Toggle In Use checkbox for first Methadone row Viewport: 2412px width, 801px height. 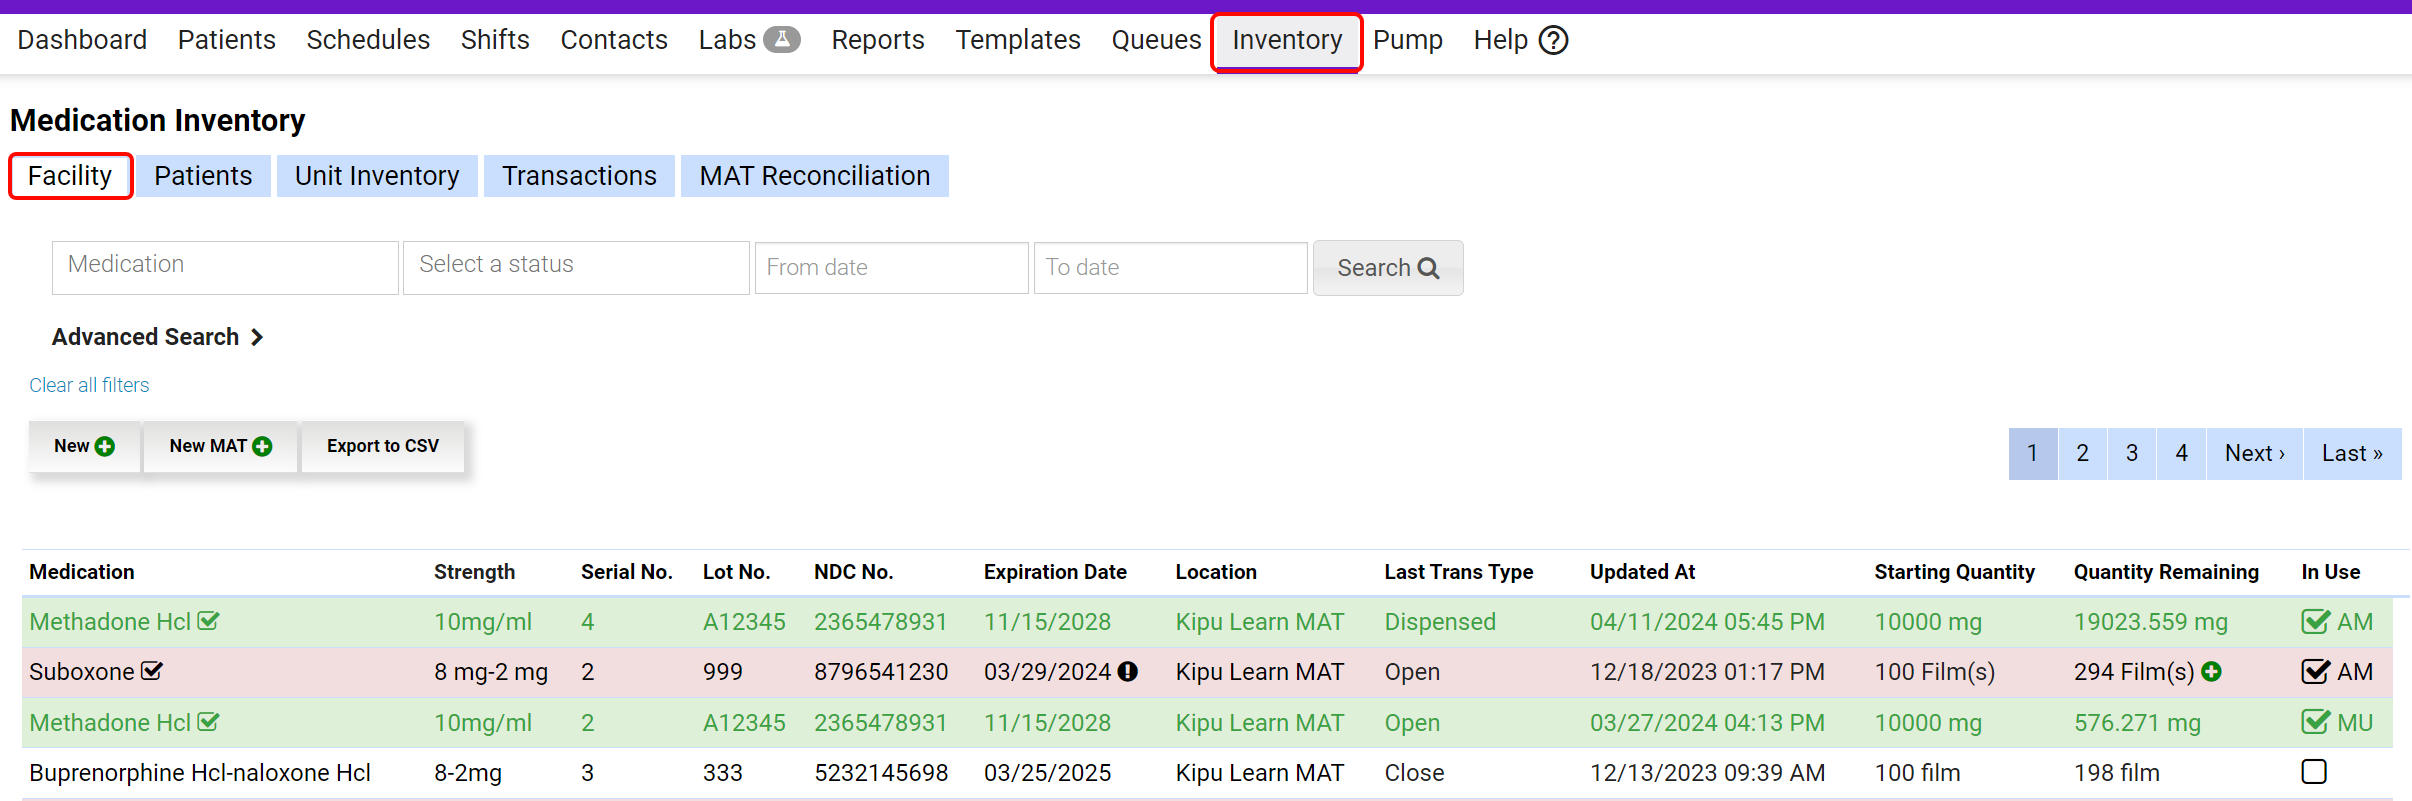tap(2315, 622)
